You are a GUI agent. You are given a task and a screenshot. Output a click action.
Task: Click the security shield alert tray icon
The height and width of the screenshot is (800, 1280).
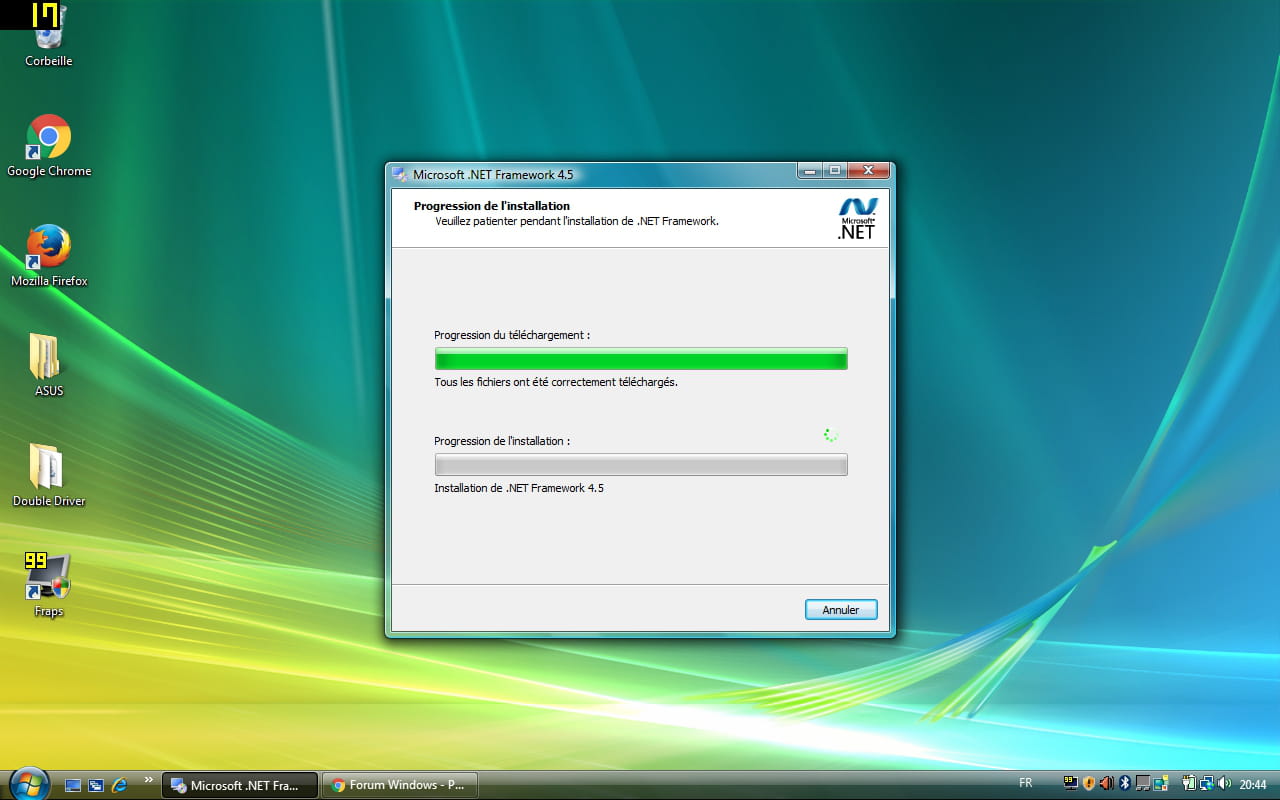click(1088, 783)
